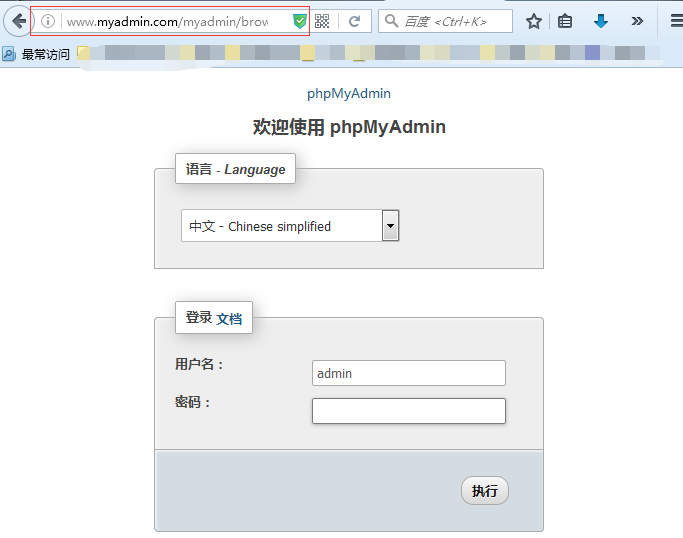Open downloads with the blue arrow icon
The width and height of the screenshot is (683, 538).
point(601,21)
